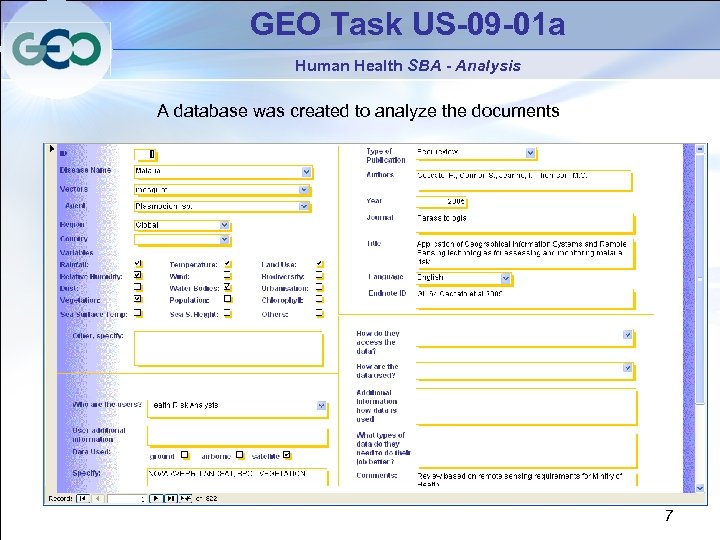Expand 'How do they access the data' dropdown
Image resolution: width=720 pixels, height=540 pixels.
coord(627,334)
